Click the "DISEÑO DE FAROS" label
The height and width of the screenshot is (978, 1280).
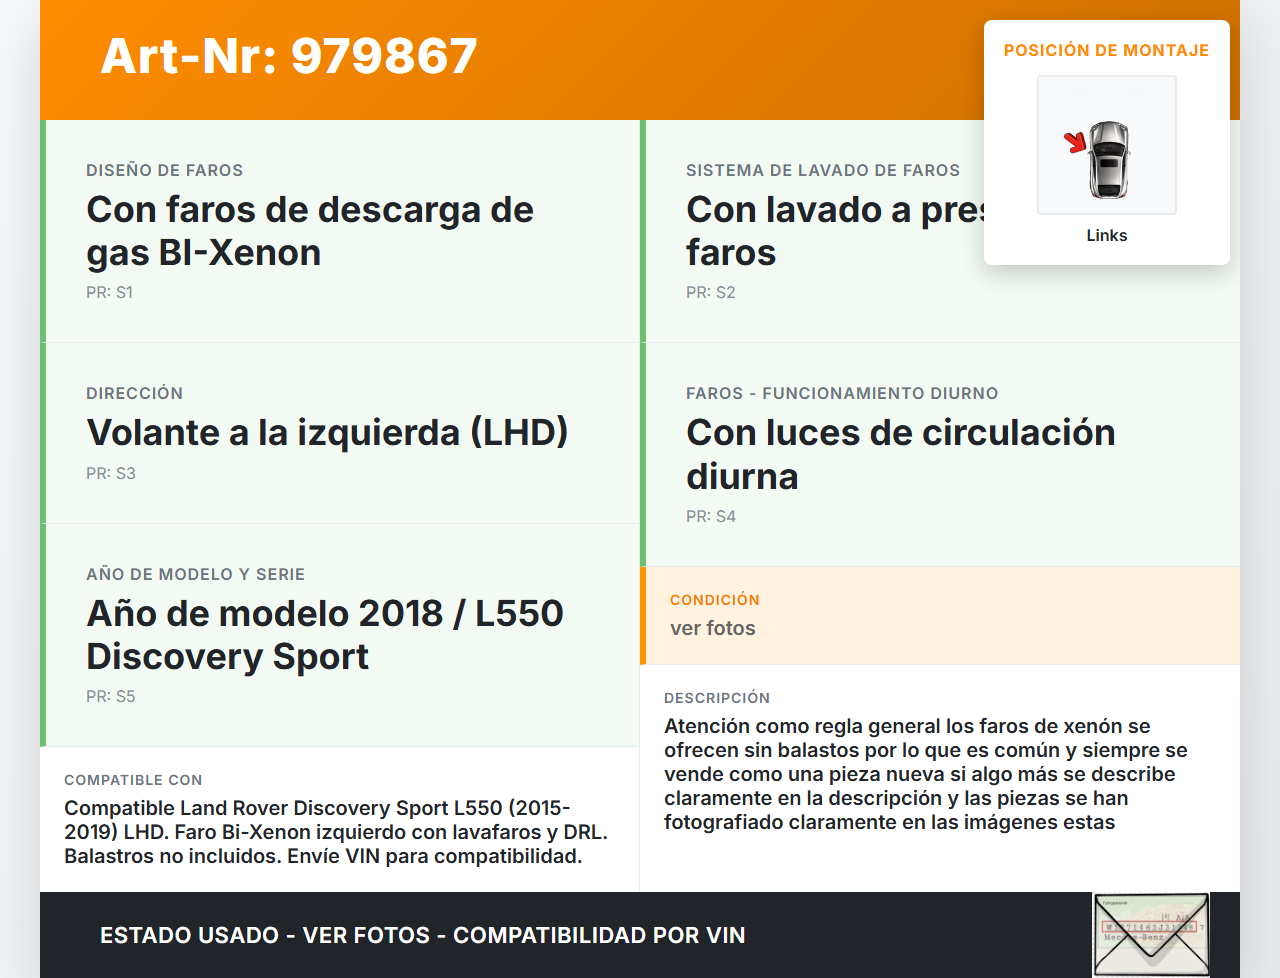[165, 170]
